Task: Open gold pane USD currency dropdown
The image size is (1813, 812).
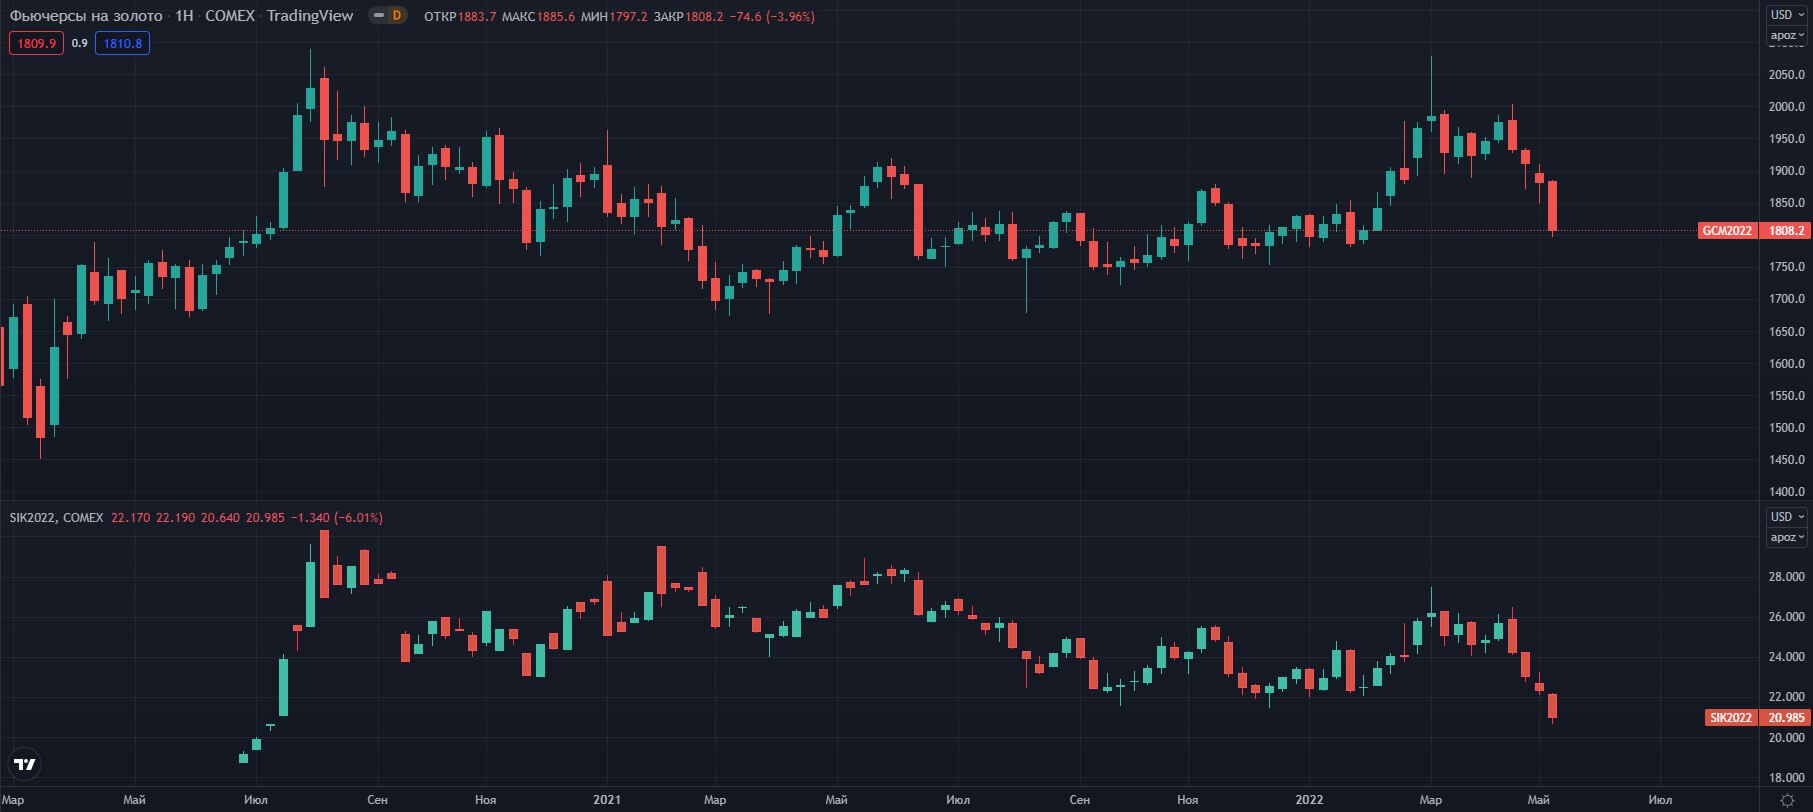Action: click(1786, 14)
